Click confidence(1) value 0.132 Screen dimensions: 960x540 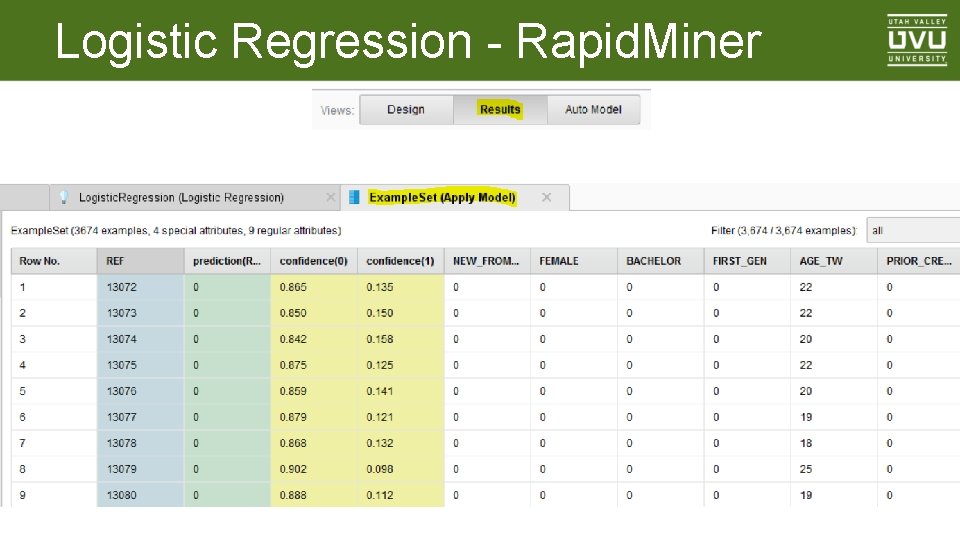click(400, 443)
